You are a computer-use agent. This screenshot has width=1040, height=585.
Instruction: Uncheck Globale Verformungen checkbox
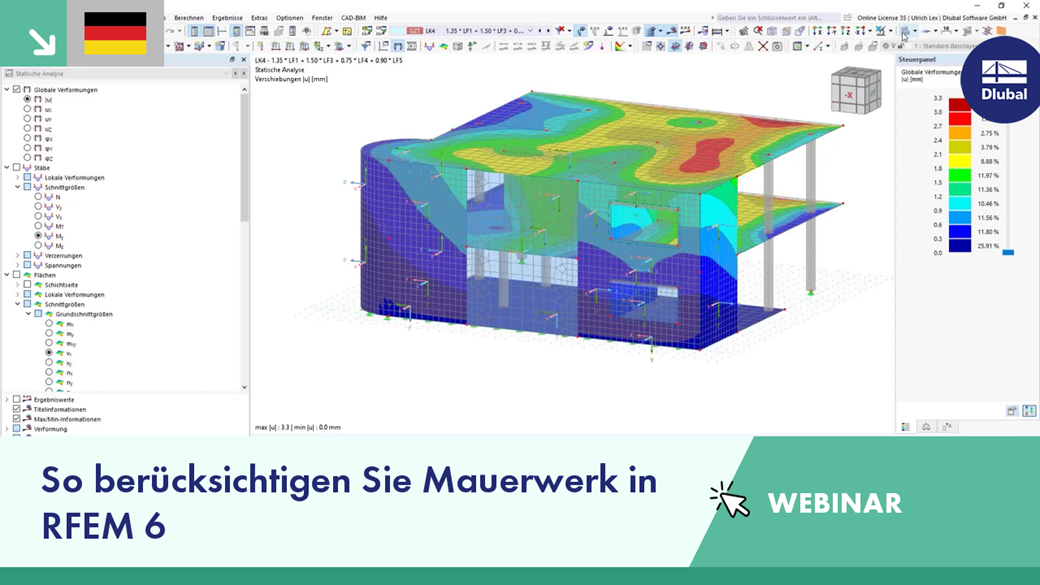tap(17, 90)
